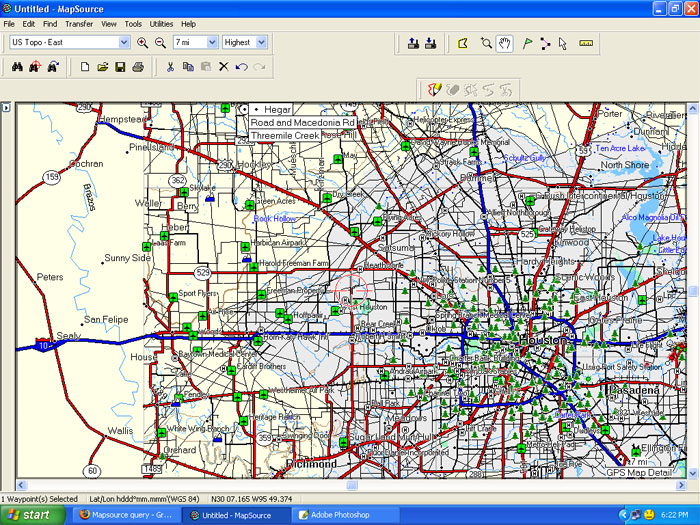Open the Find menu

[50, 24]
